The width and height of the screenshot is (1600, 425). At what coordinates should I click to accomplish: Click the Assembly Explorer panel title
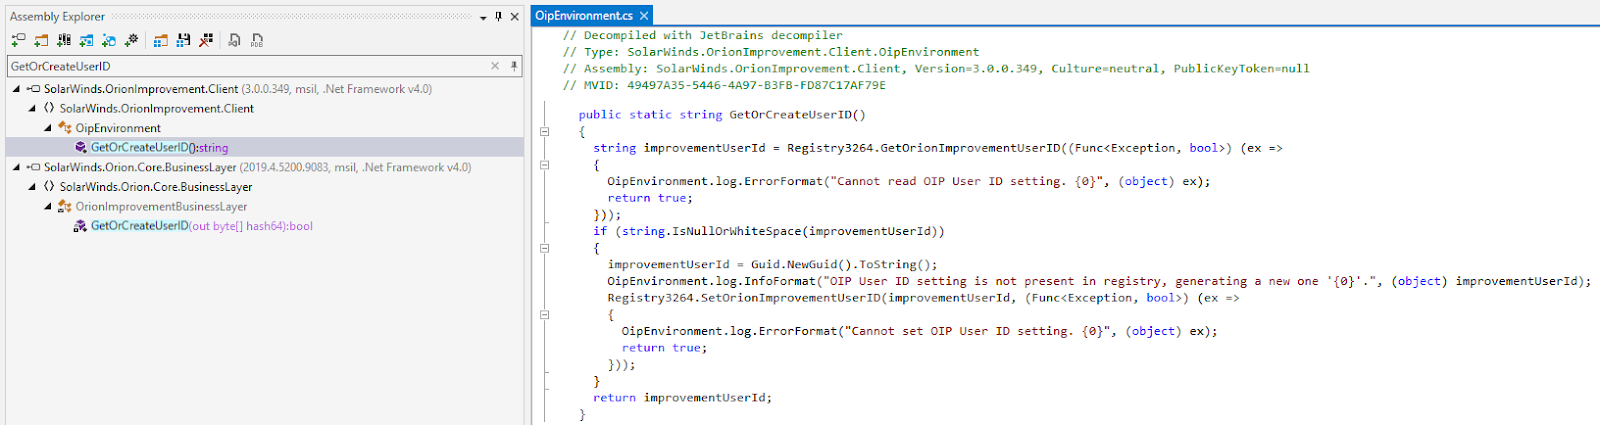coord(57,16)
